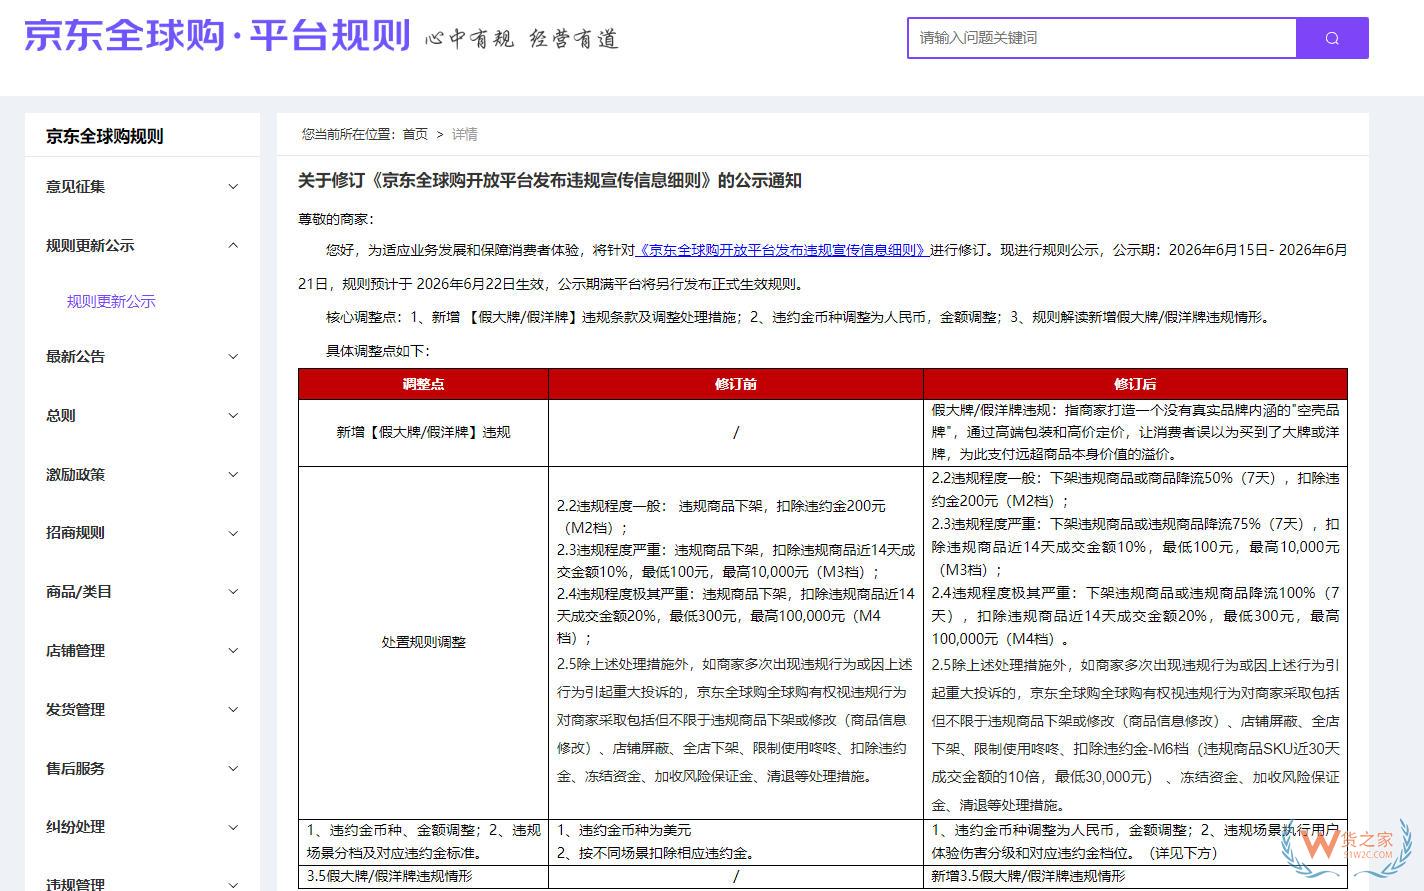Screen dimensions: 1424x891
Task: Expand the 商品/类目 chevron
Action: (x=233, y=592)
